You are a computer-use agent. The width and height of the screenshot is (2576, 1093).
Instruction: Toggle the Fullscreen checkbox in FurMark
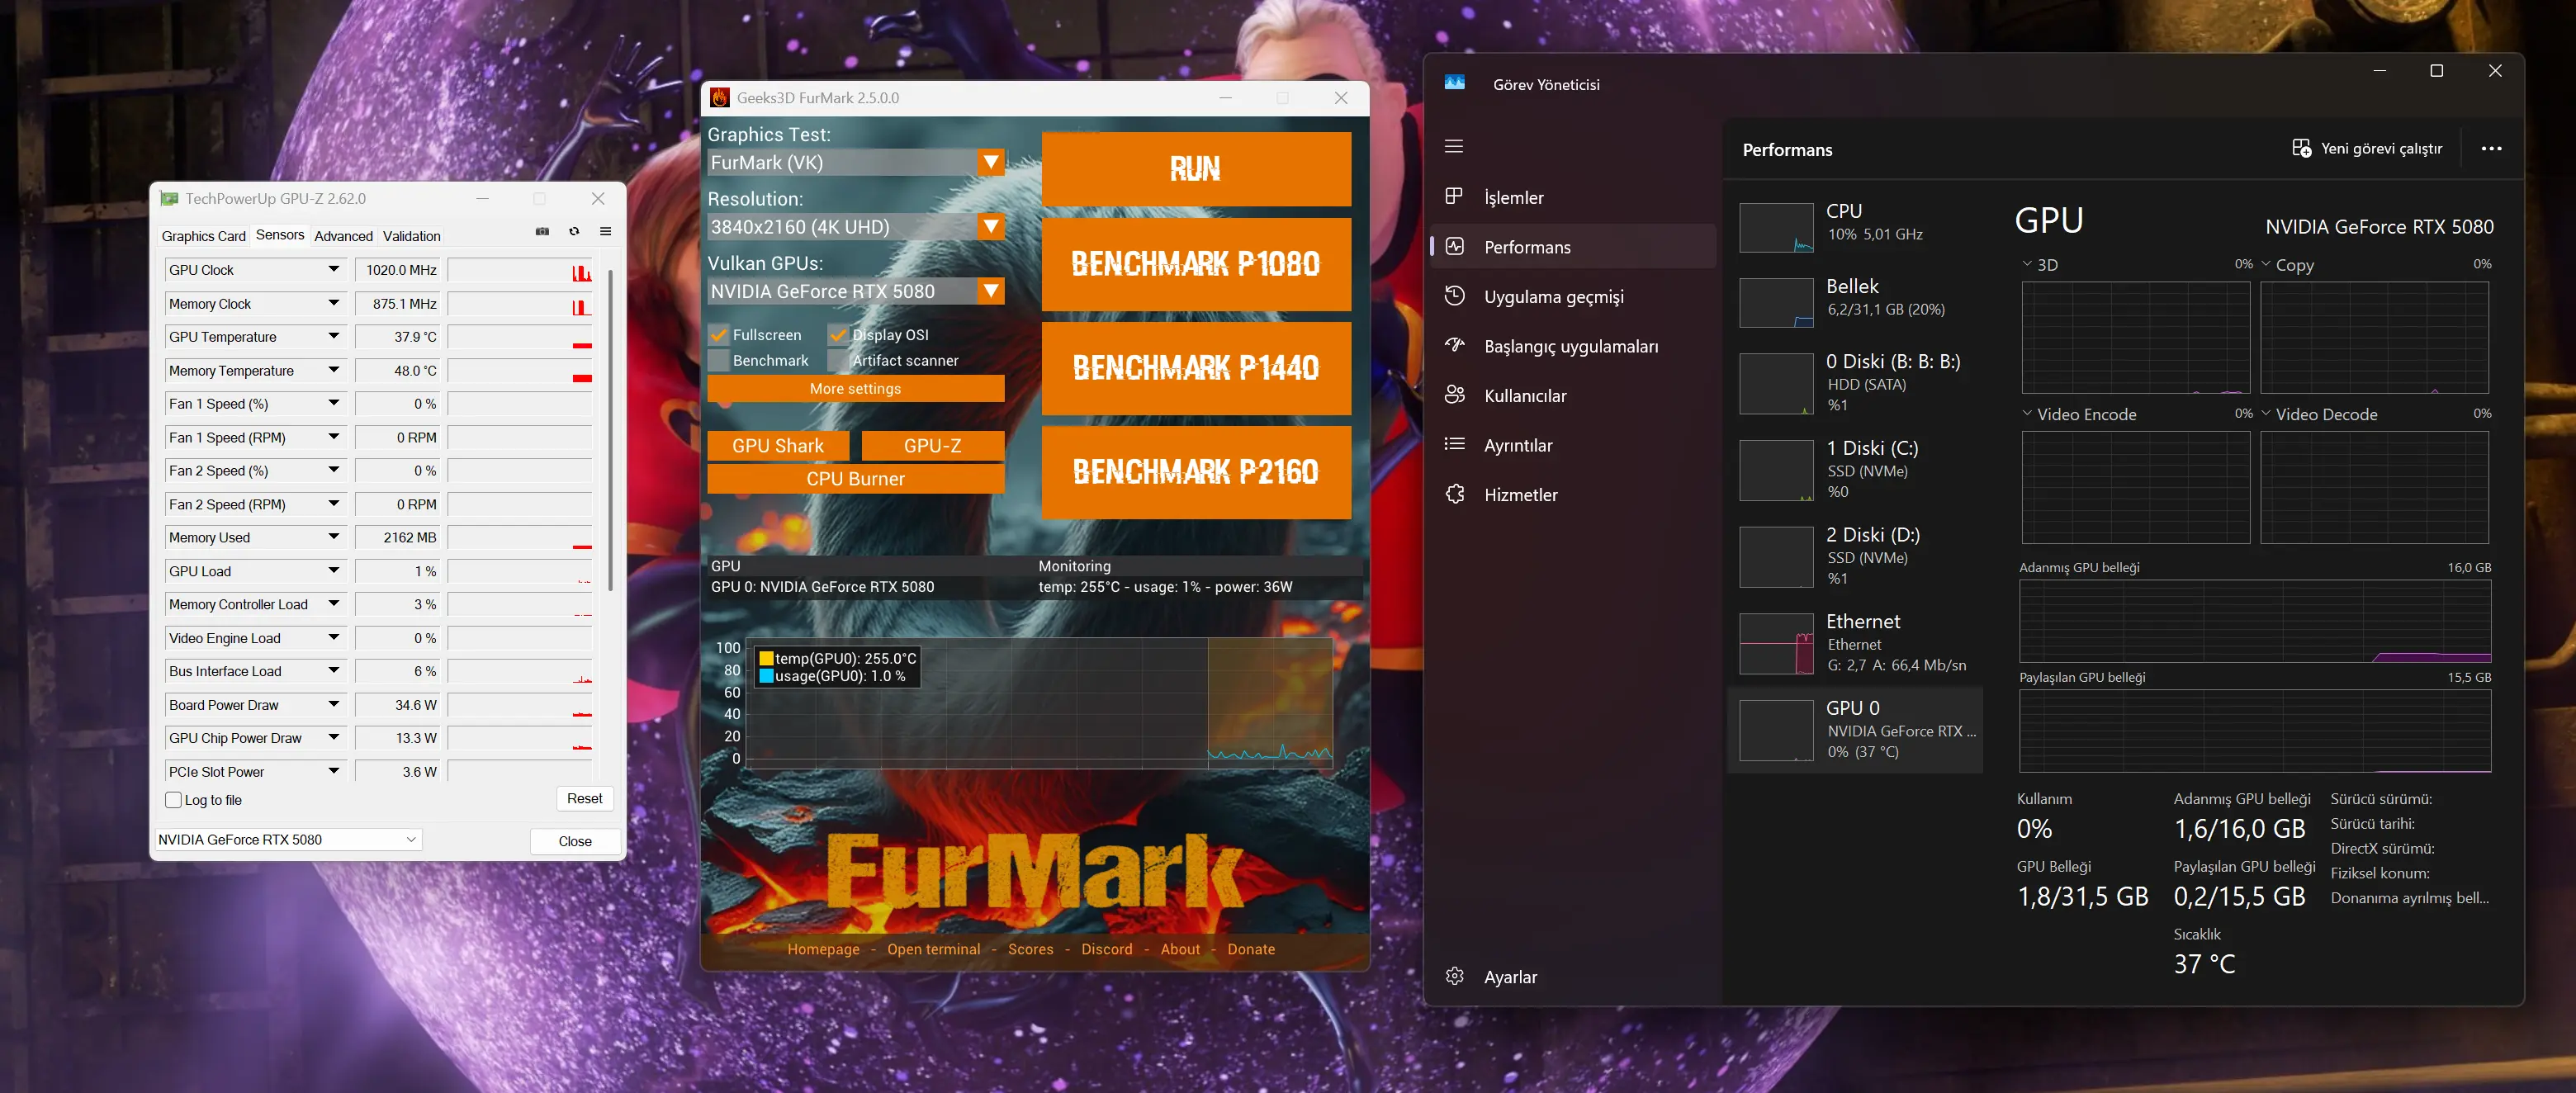click(719, 335)
